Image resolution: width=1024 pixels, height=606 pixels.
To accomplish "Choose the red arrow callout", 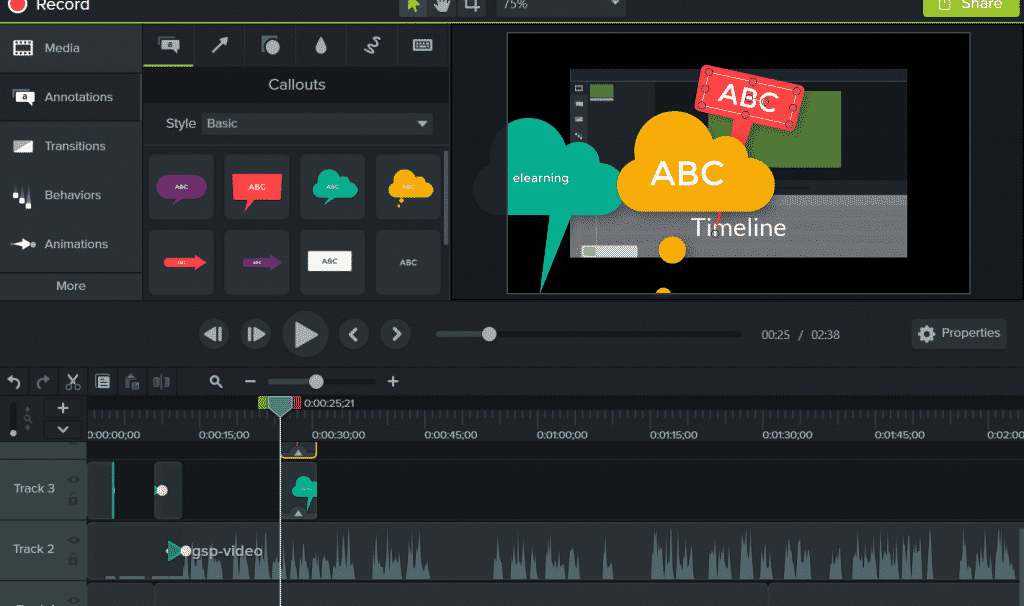I will pos(182,263).
